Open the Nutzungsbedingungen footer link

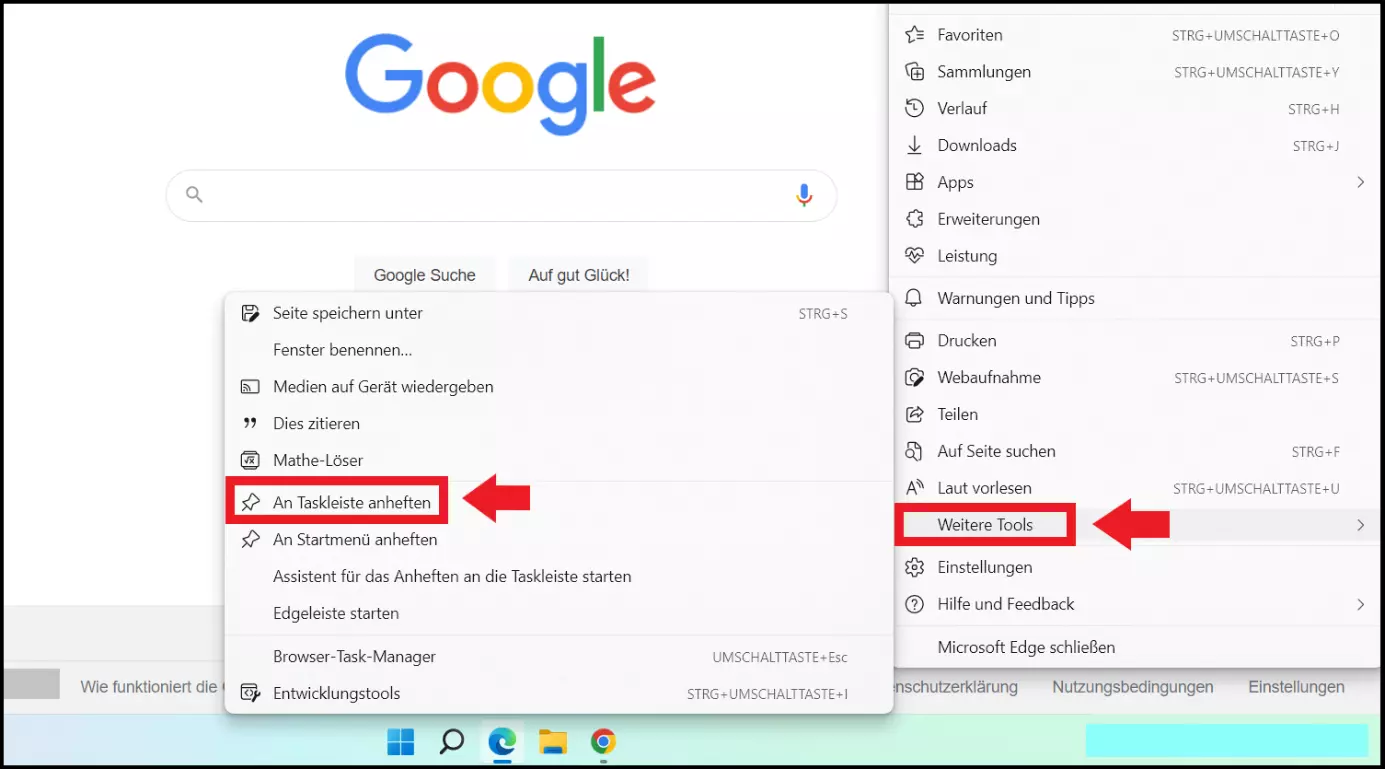coord(1133,687)
